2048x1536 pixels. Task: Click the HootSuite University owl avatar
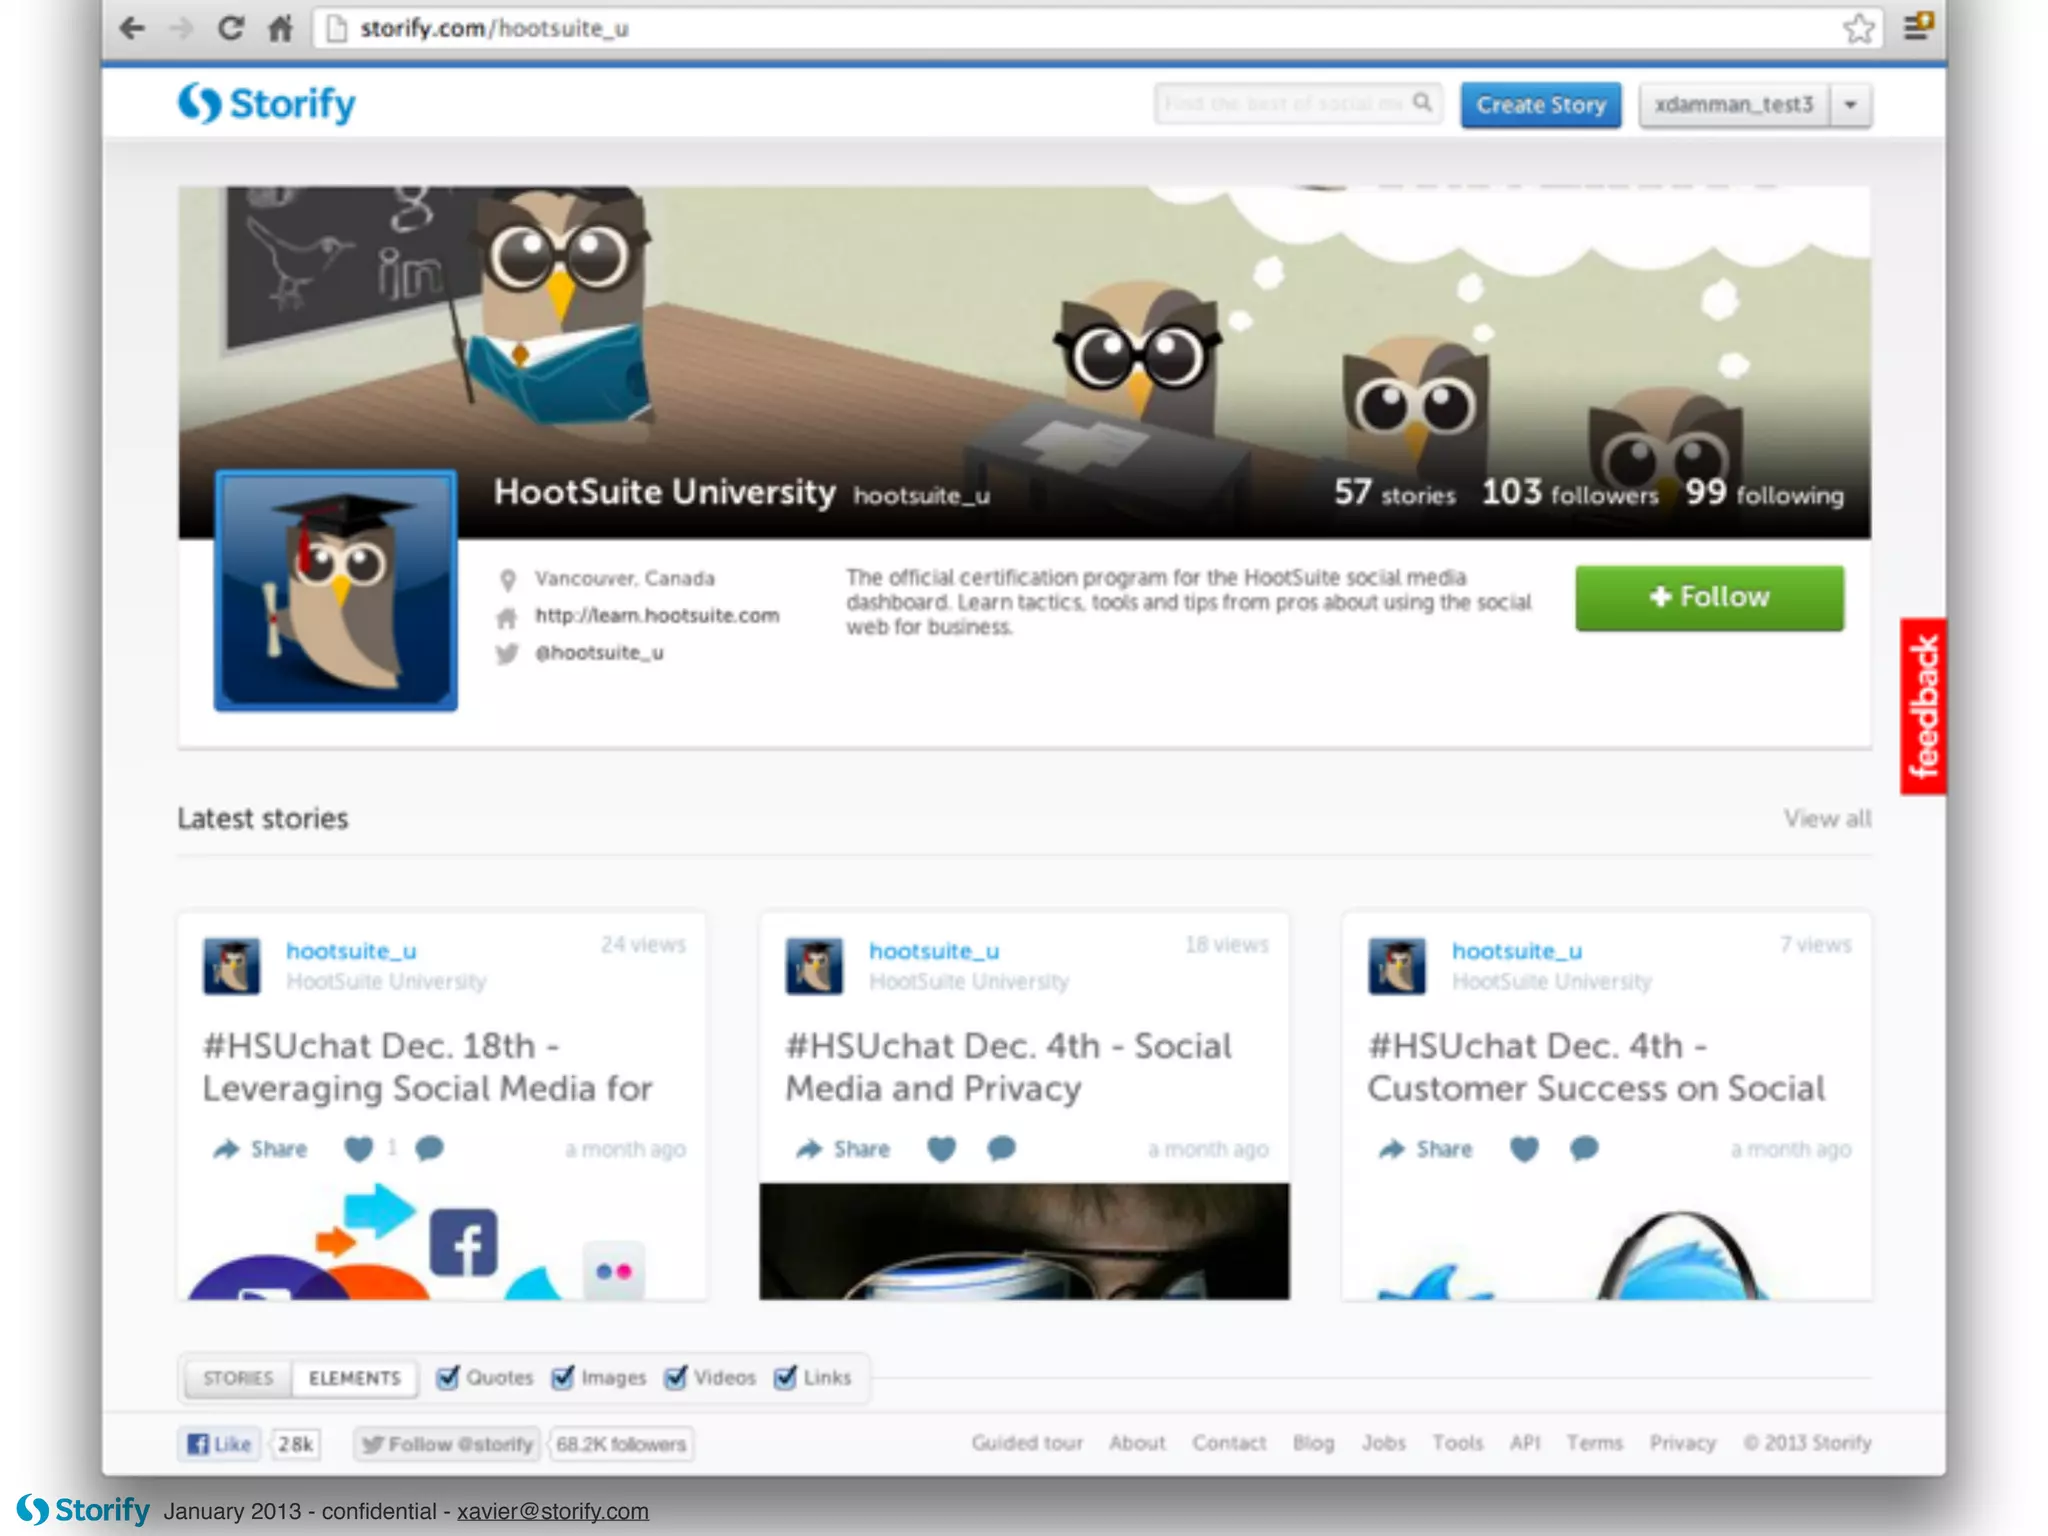tap(336, 590)
